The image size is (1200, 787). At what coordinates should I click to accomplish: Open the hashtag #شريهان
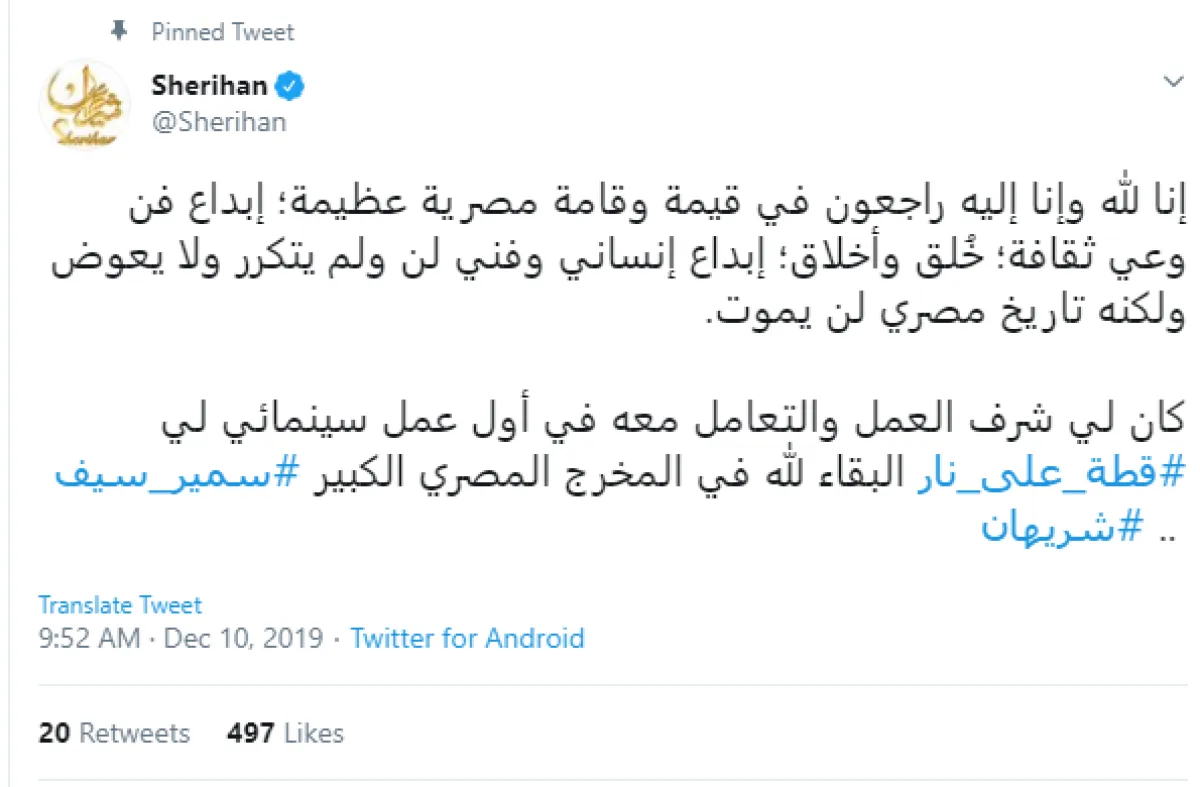1059,526
